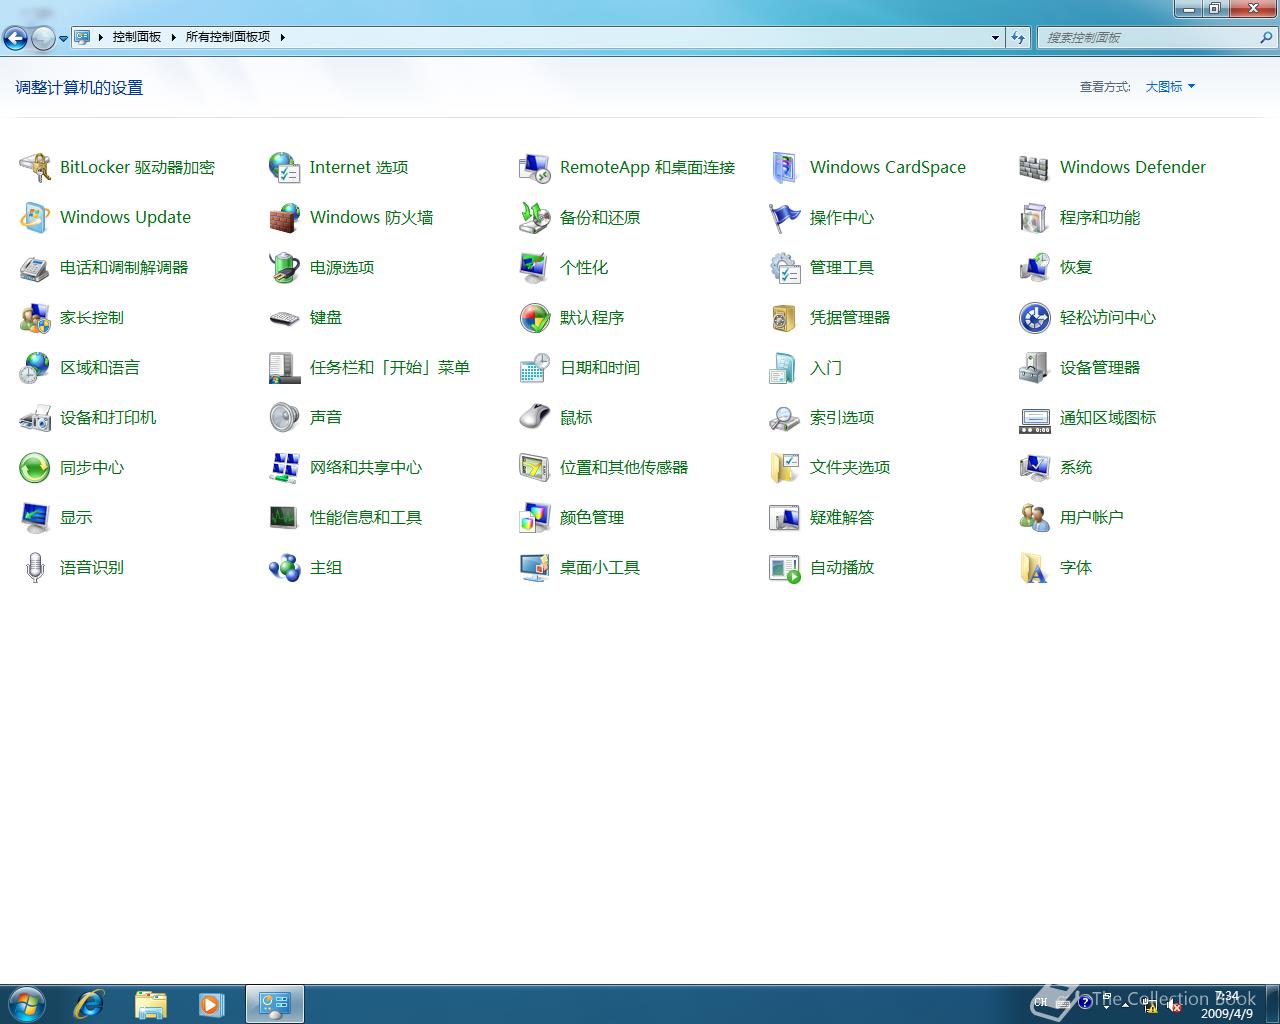Open 任务栏和「开始」菜单 link
Image resolution: width=1280 pixels, height=1024 pixels.
390,367
